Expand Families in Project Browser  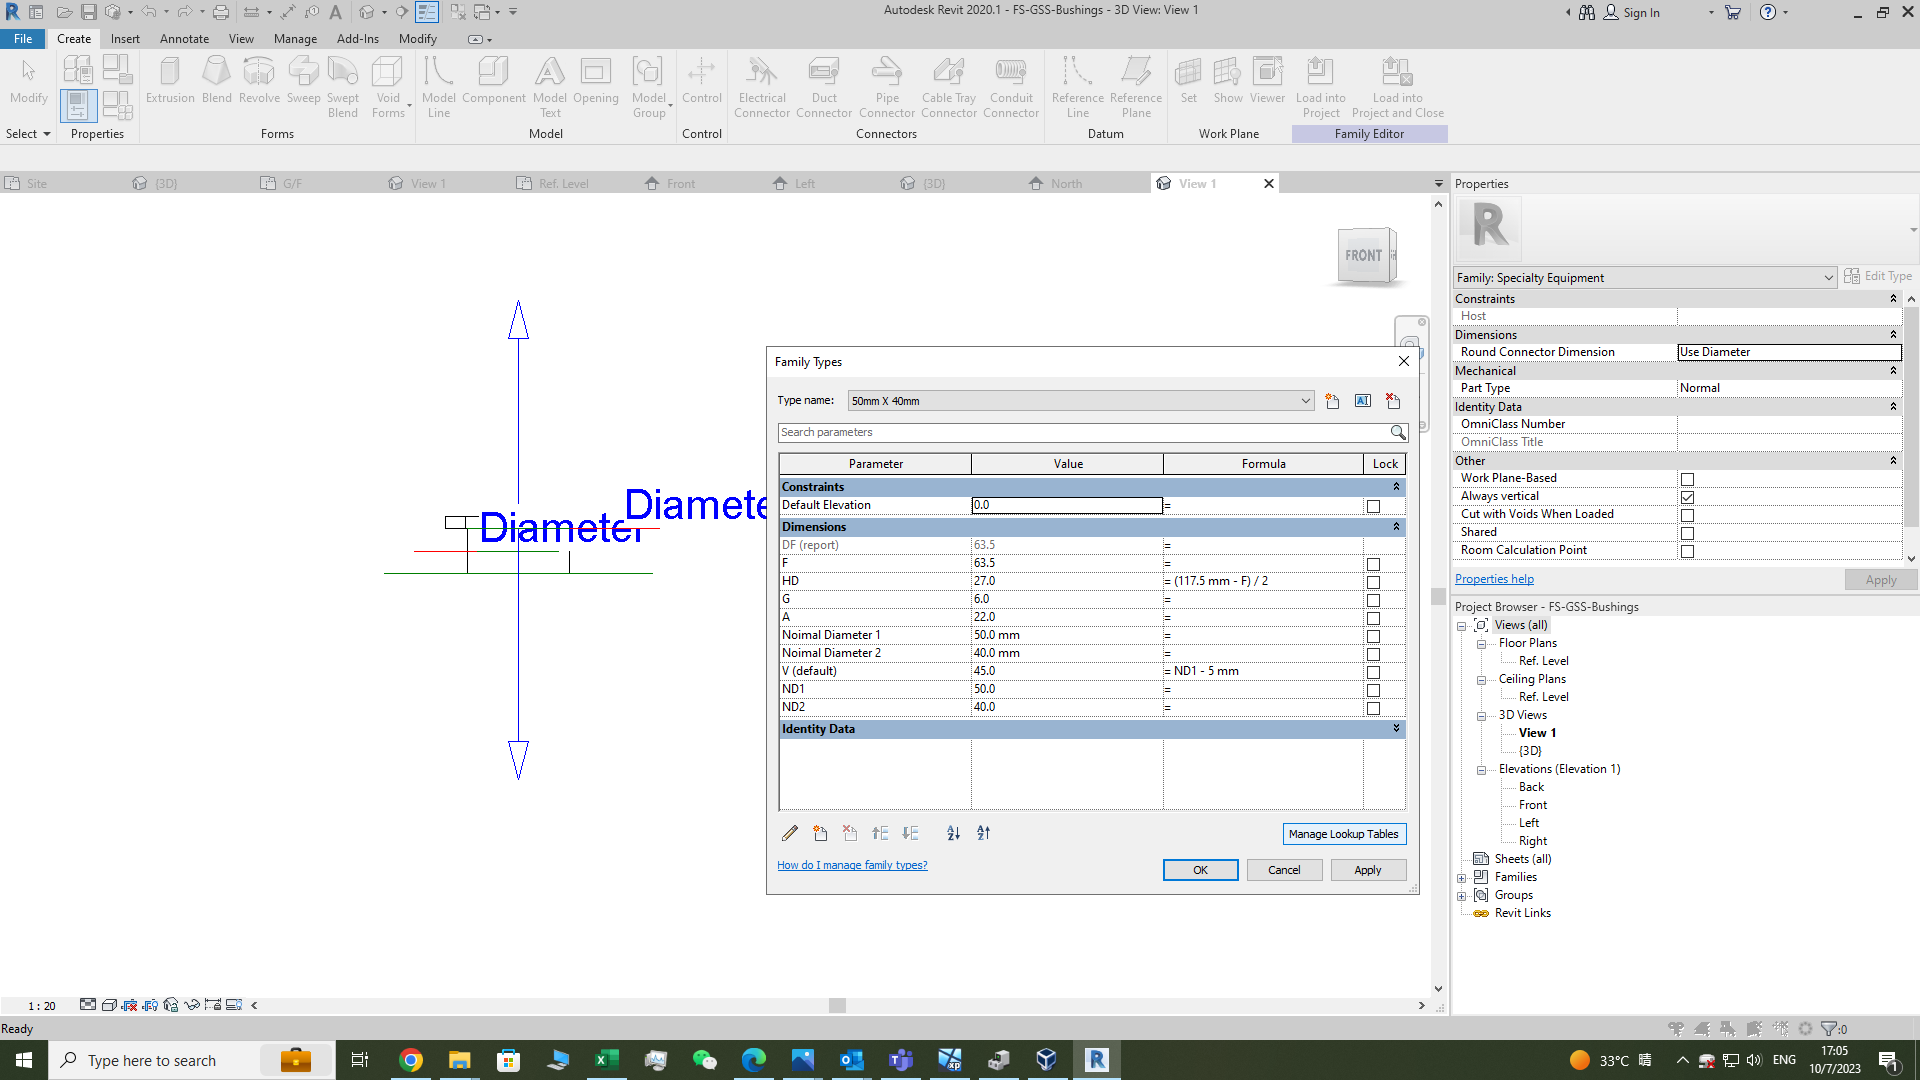(1462, 877)
